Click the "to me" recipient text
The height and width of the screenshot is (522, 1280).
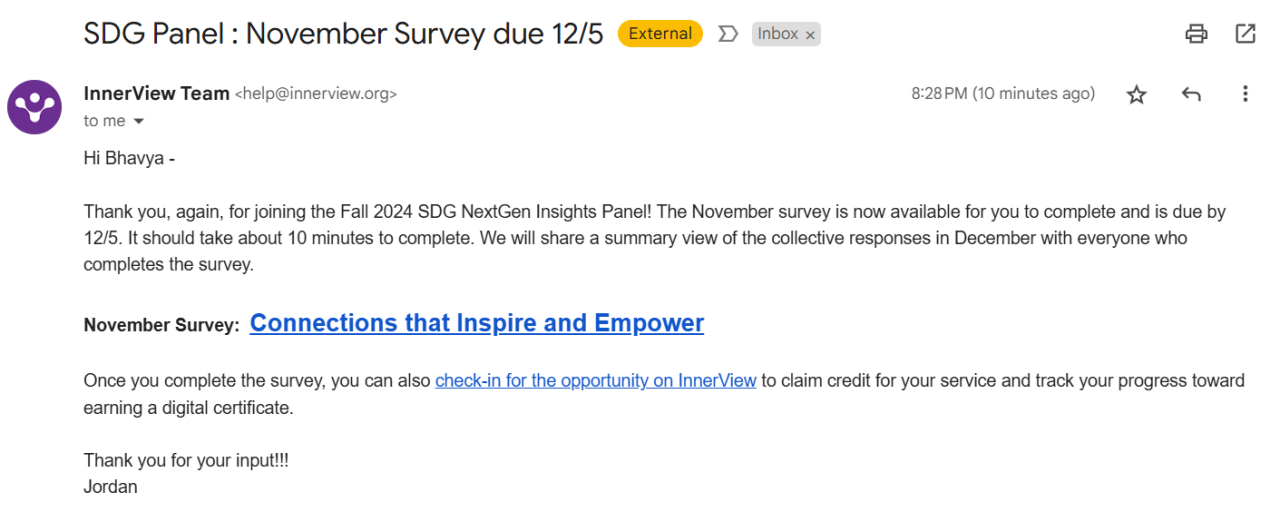point(104,121)
